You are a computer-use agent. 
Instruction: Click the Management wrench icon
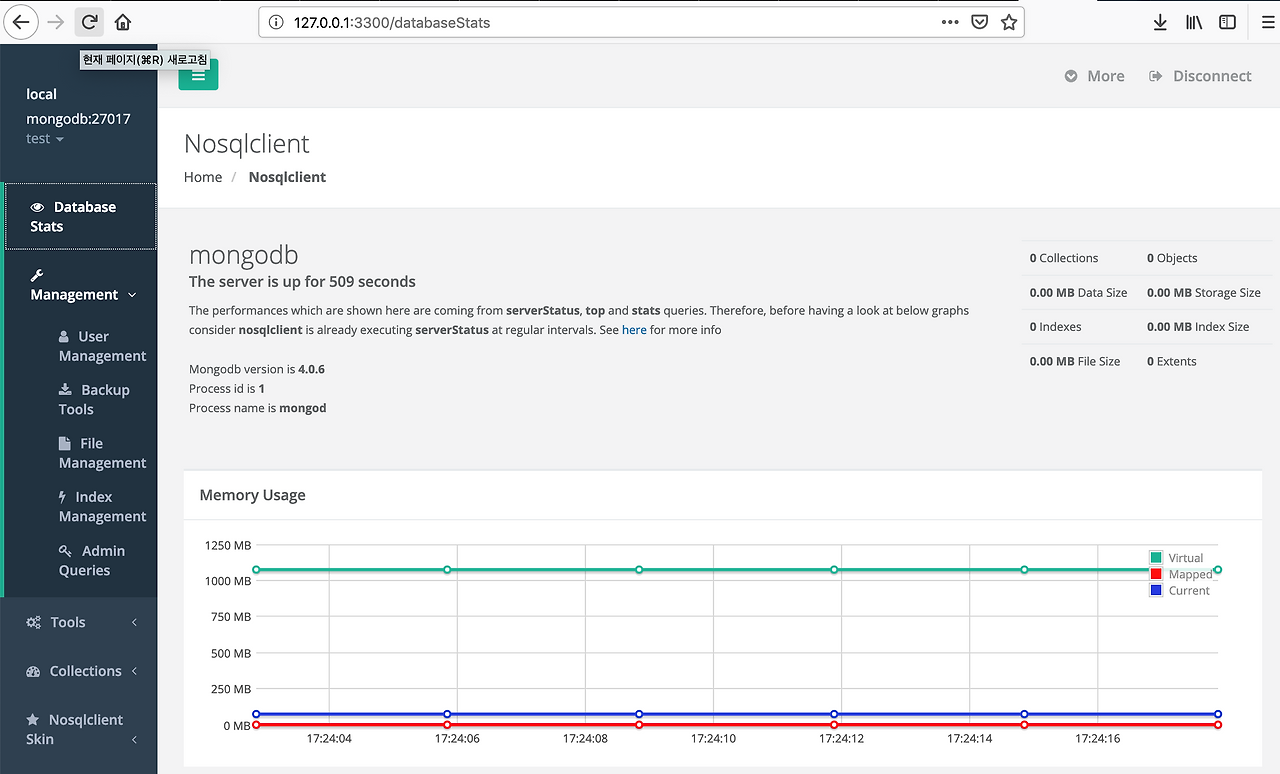37,275
